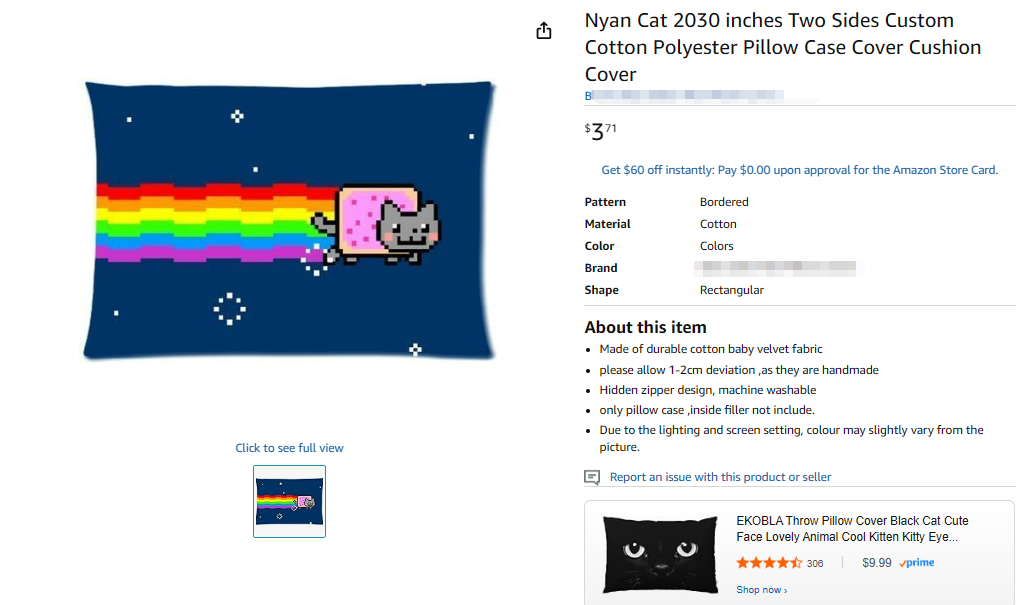Click the main Nyan Cat pillow image
1033x605 pixels.
[x=289, y=220]
